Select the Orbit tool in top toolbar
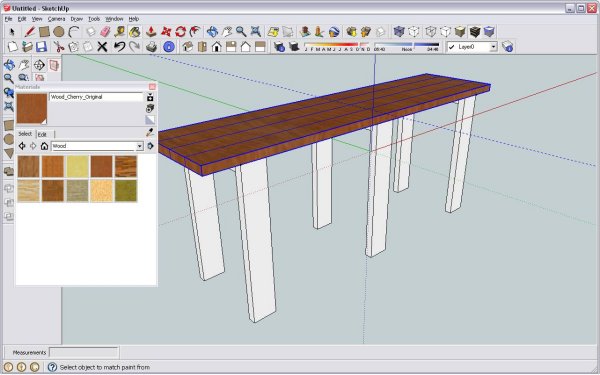The height and width of the screenshot is (375, 600). tap(212, 32)
